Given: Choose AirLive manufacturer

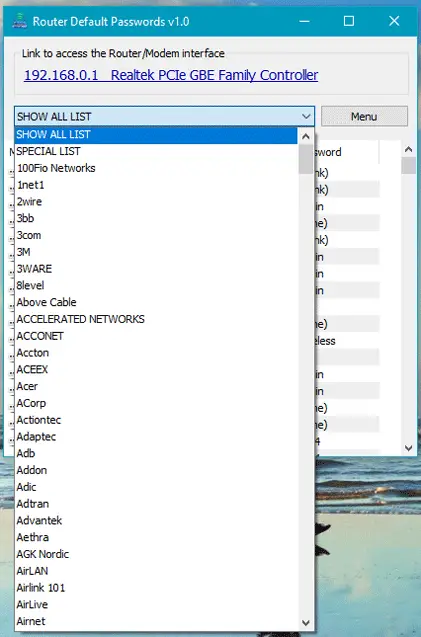Looking at the screenshot, I should 156,604.
